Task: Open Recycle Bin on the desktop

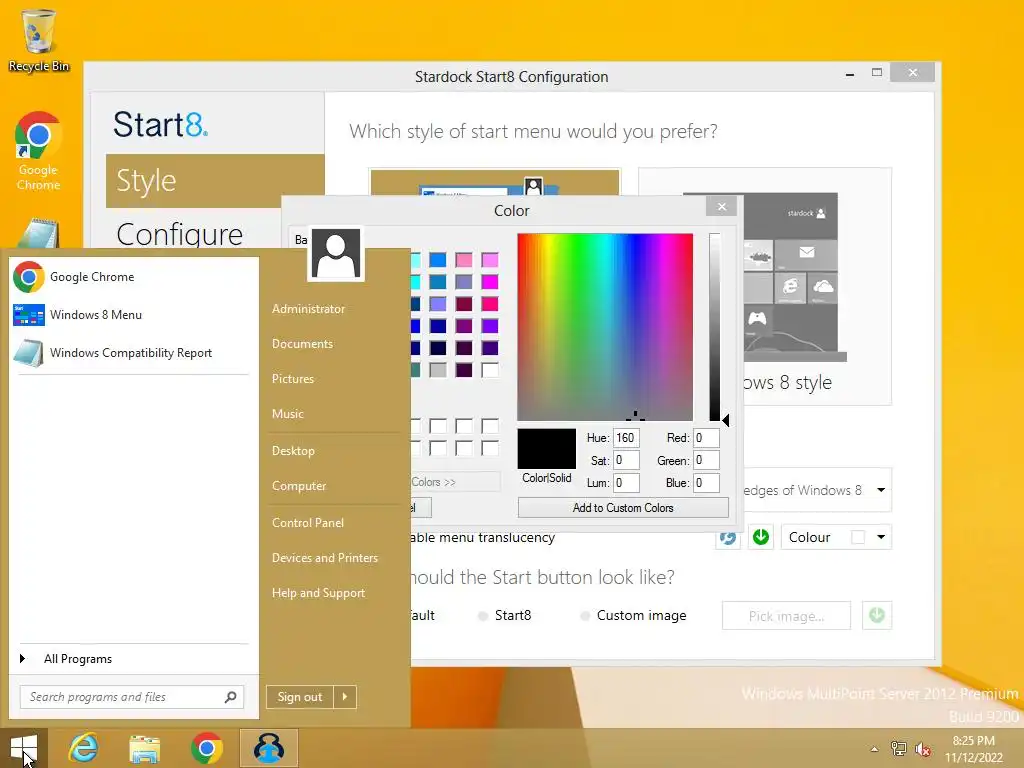Action: [x=39, y=40]
